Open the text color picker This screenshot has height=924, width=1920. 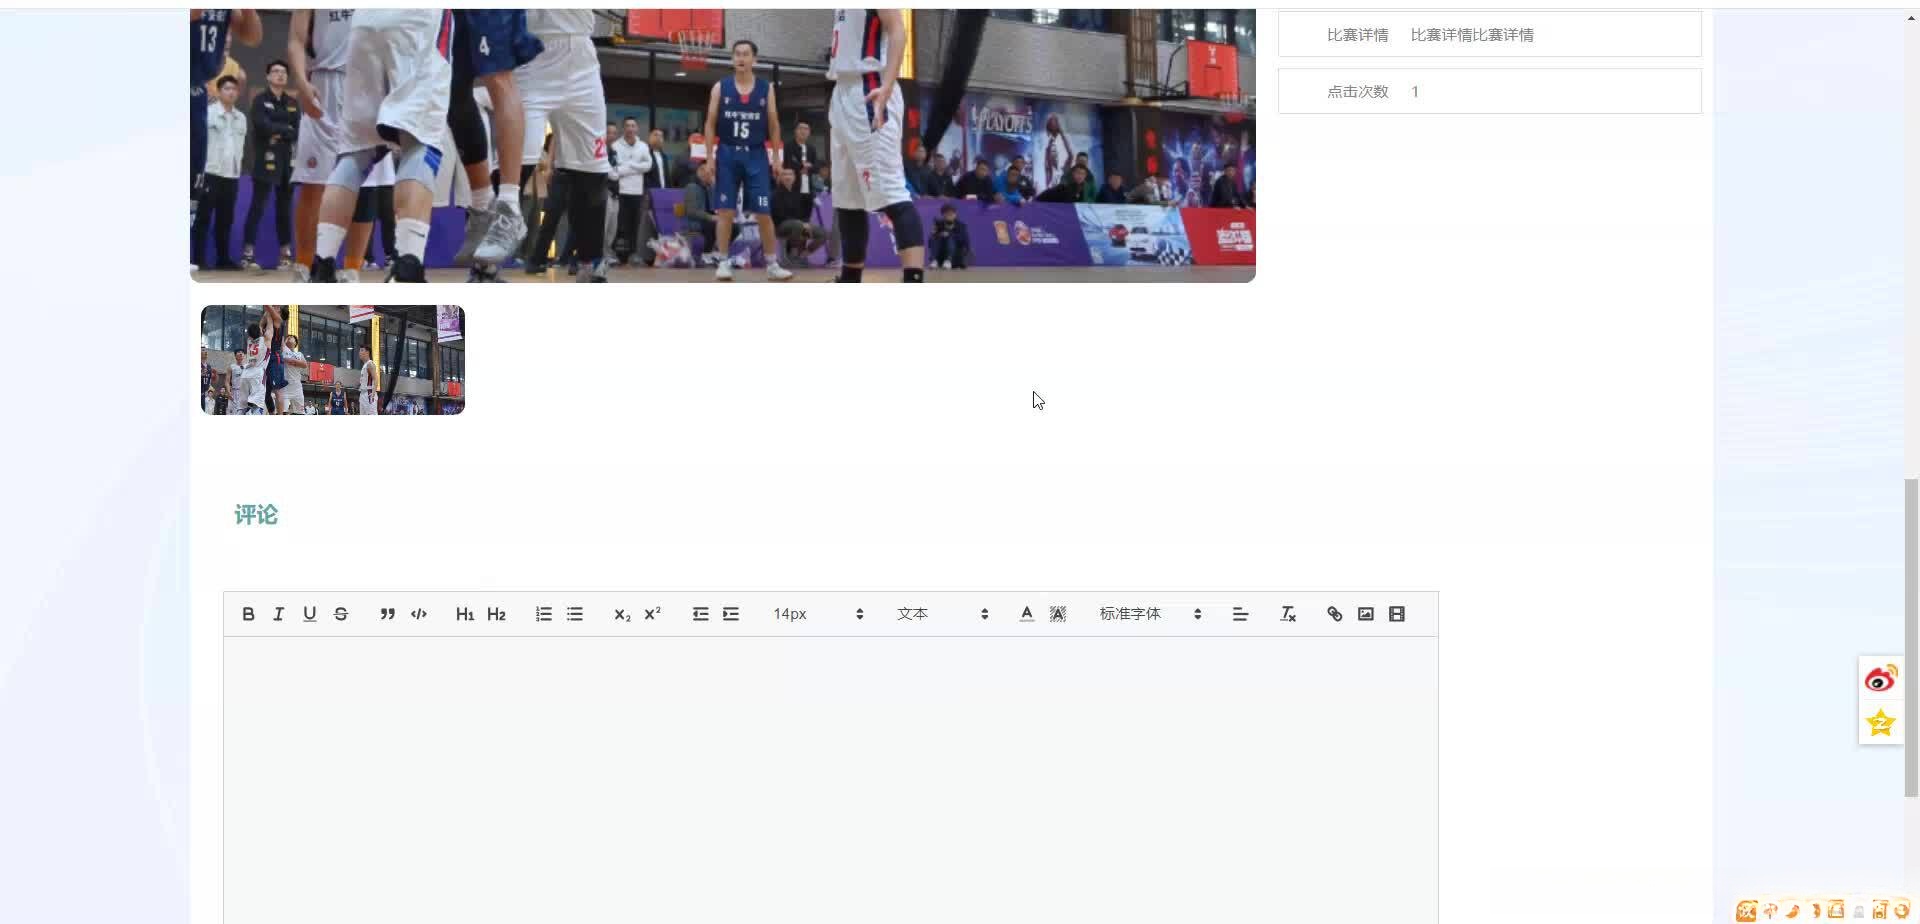click(1027, 614)
